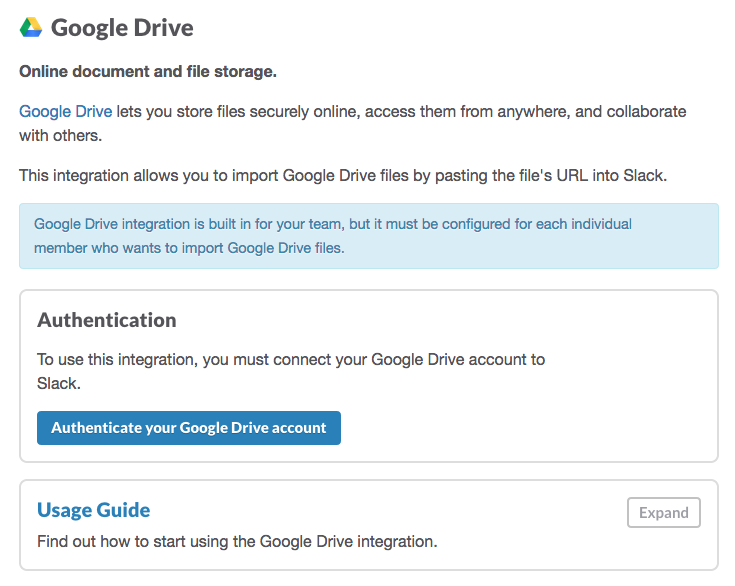735x586 pixels.
Task: Open the blue Google Drive hyperlink
Action: (x=65, y=111)
